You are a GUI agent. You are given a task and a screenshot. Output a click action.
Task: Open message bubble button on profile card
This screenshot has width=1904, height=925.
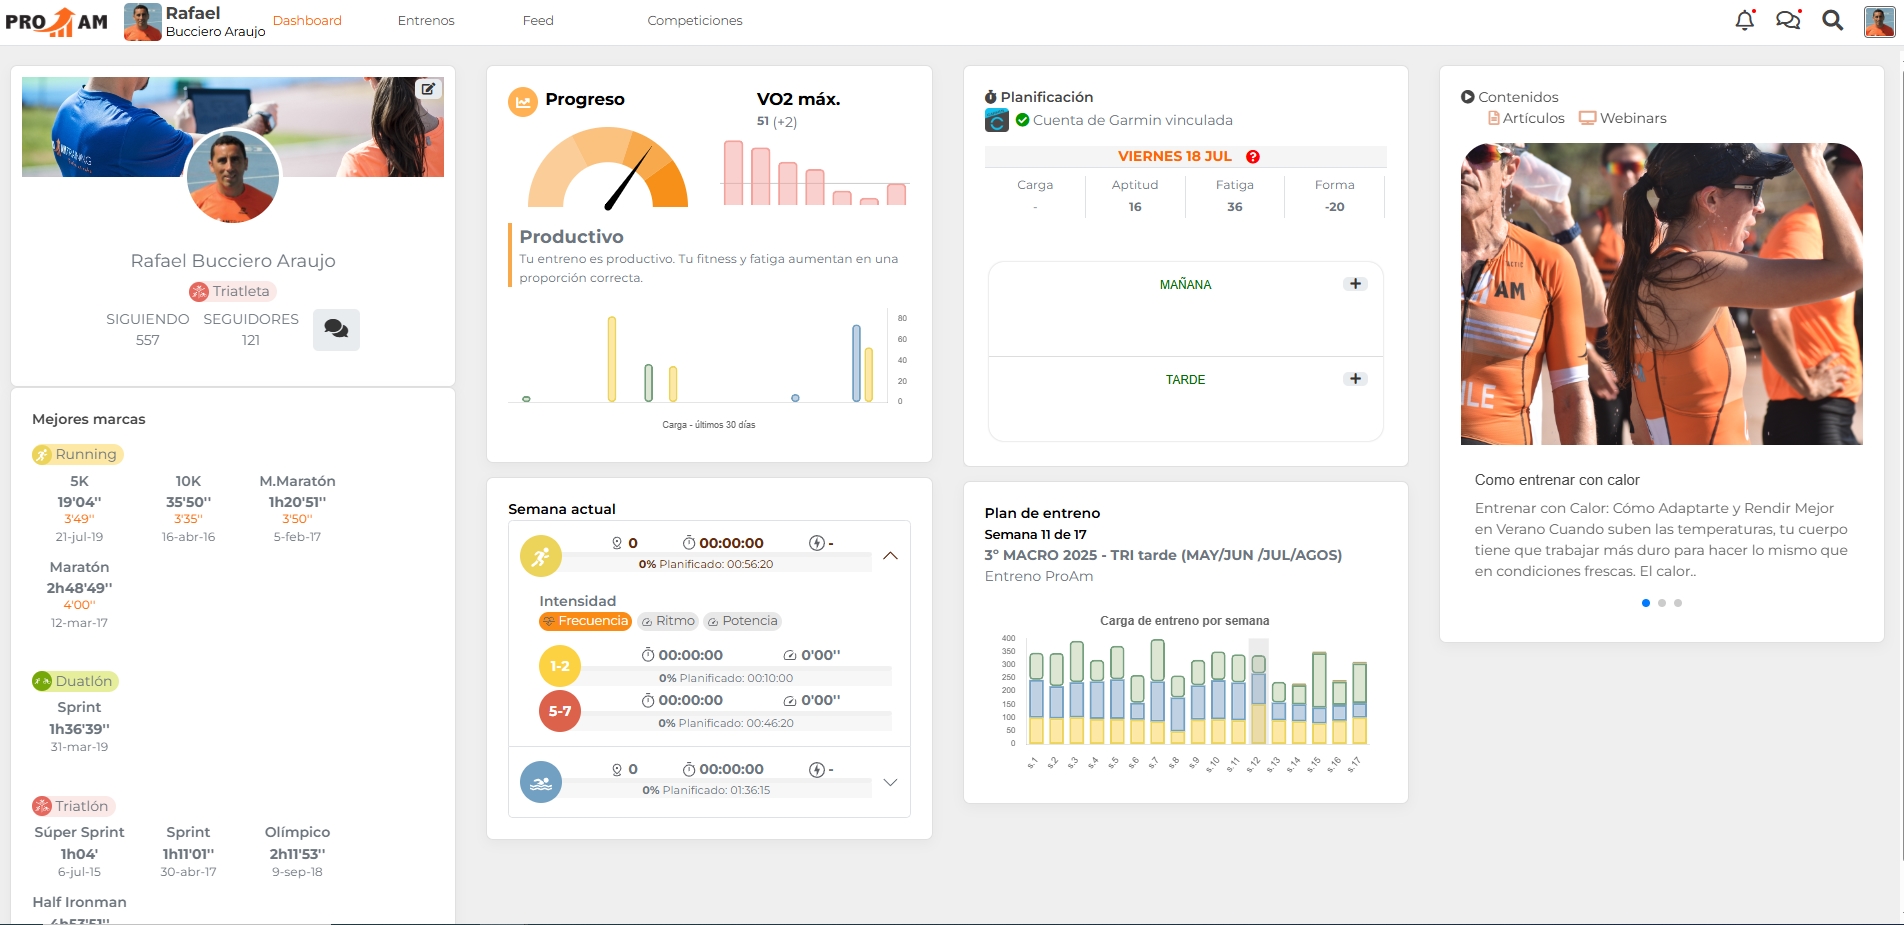point(336,329)
